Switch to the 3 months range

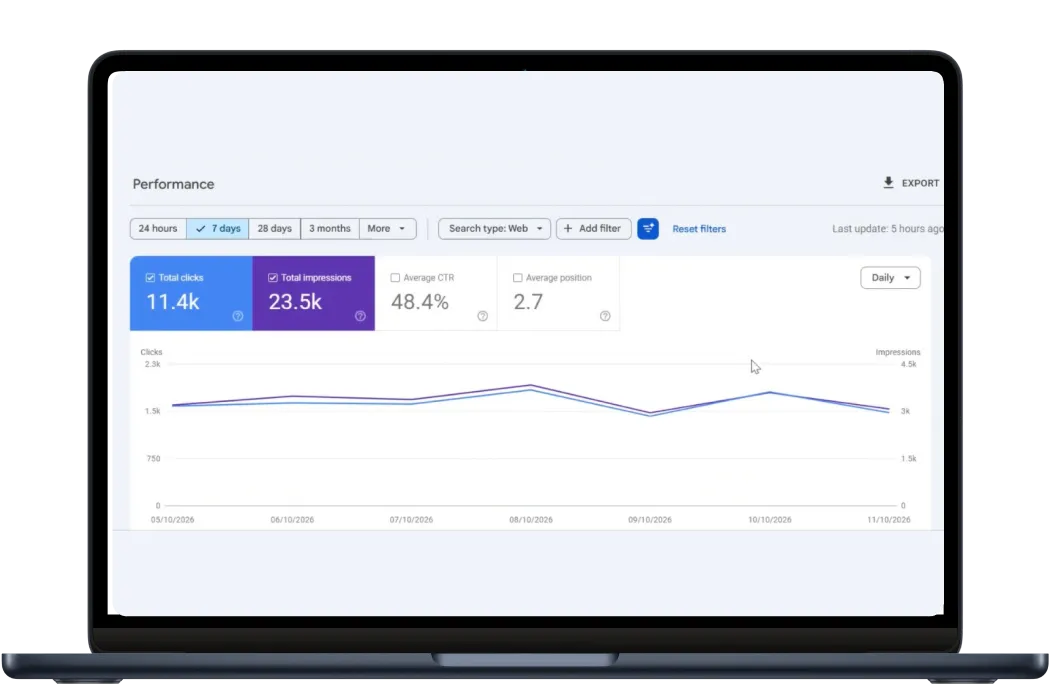[330, 229]
